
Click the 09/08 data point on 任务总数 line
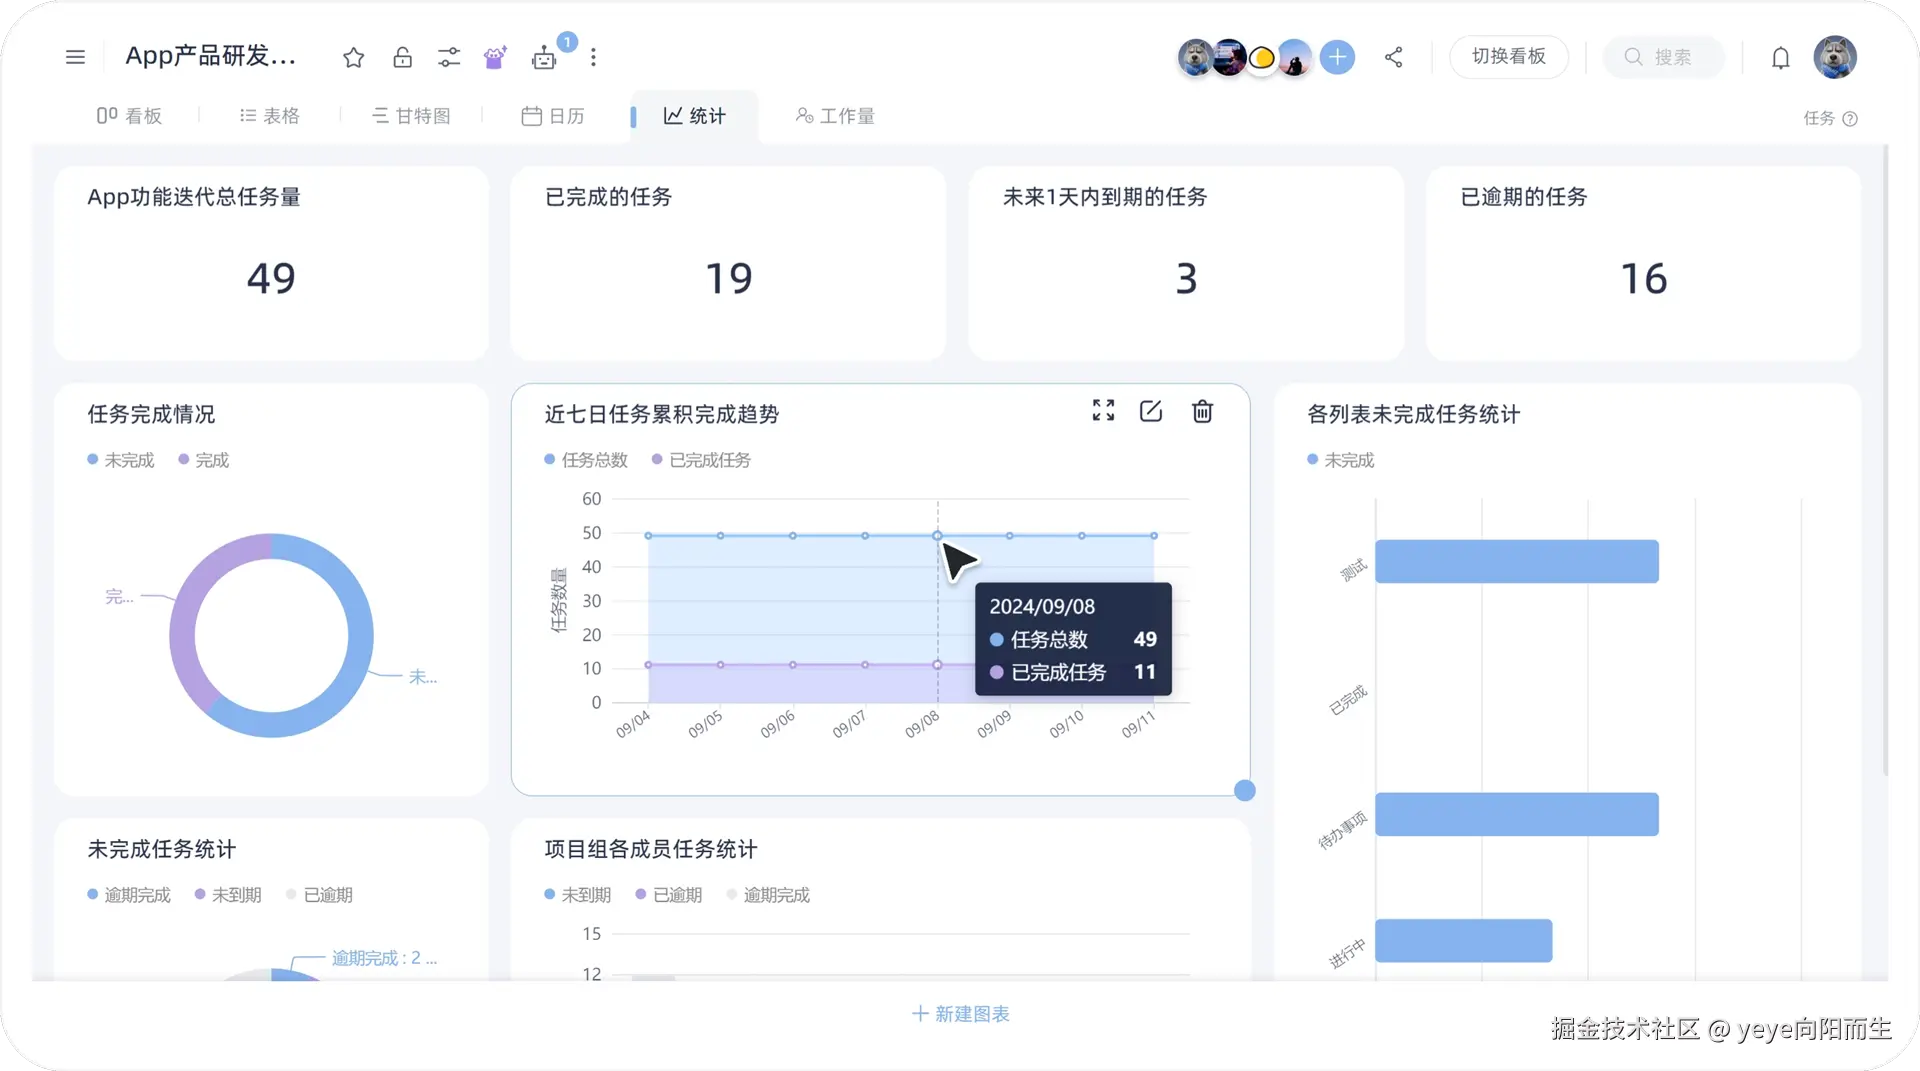click(x=937, y=536)
